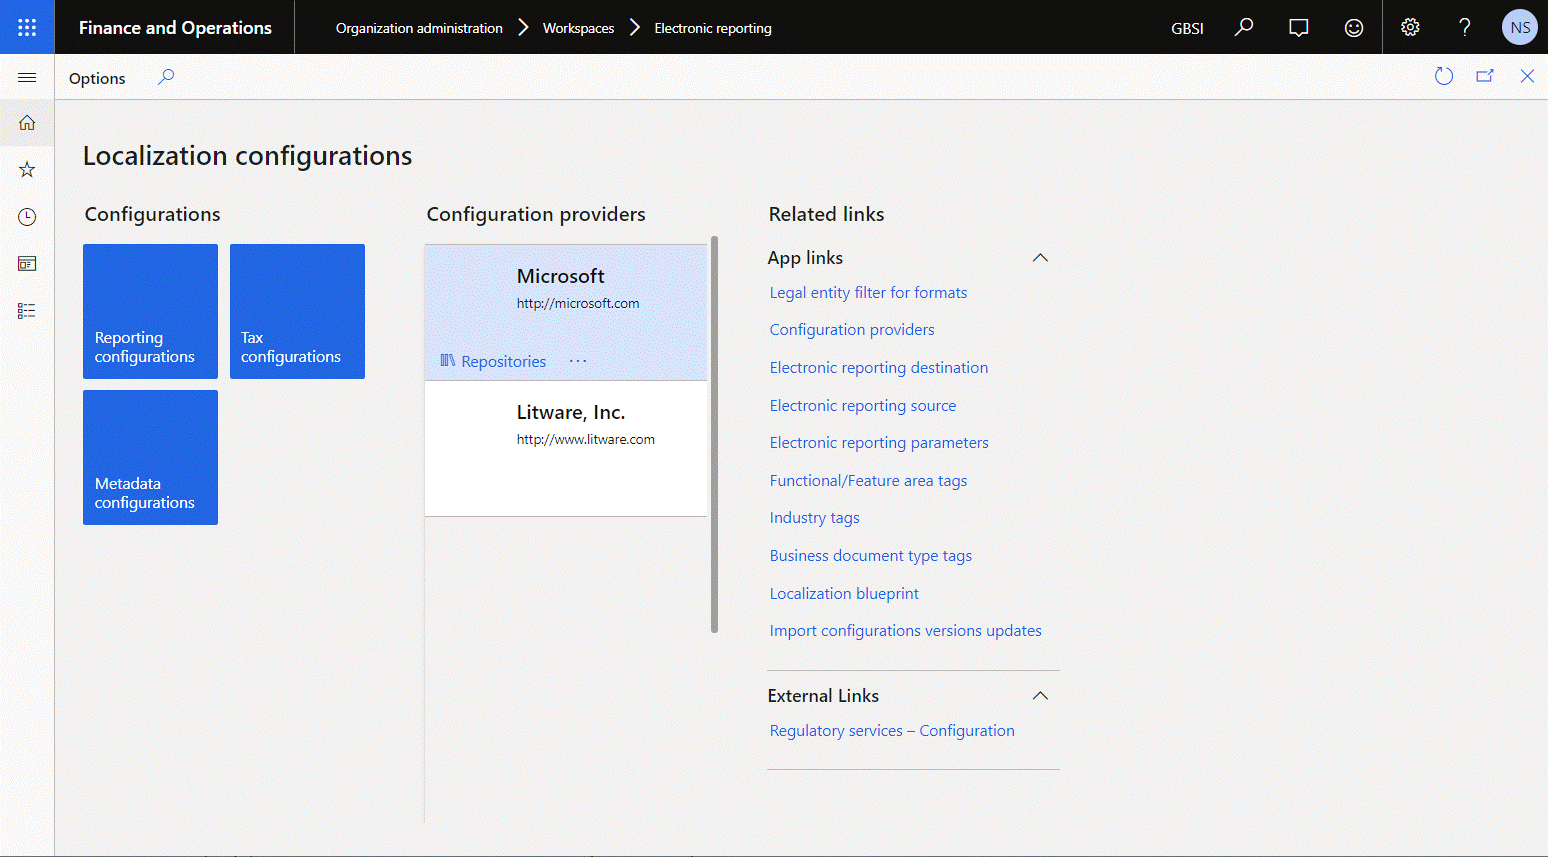This screenshot has height=857, width=1548.
Task: Open the Reporting configurations tile
Action: point(150,311)
